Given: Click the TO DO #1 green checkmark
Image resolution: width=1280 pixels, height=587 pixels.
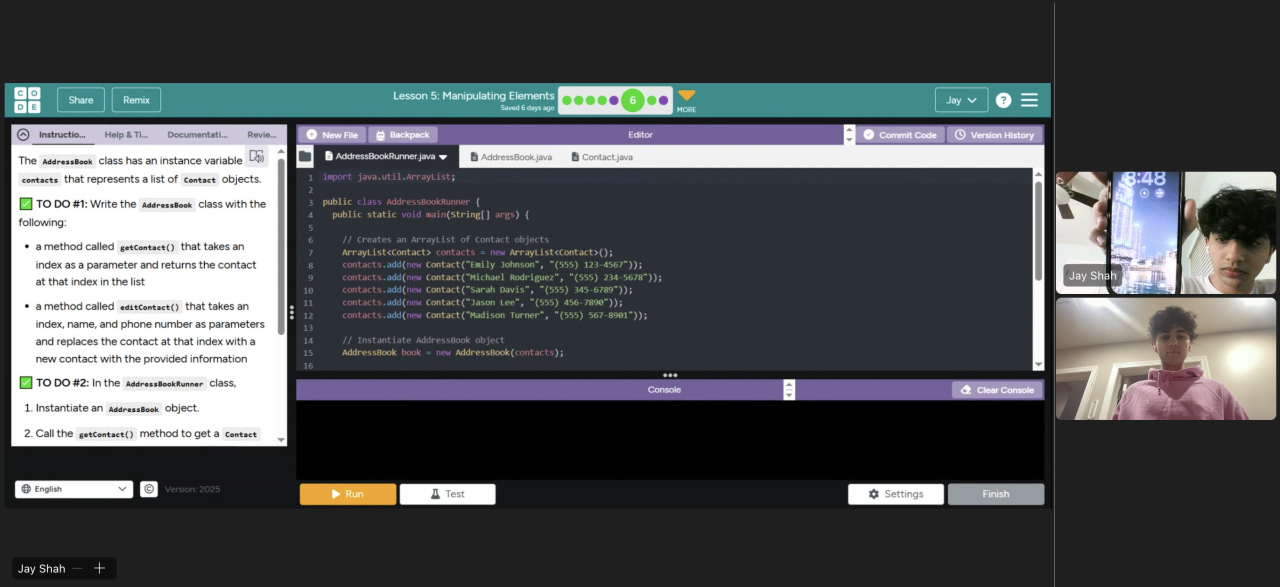Looking at the screenshot, I should click(x=26, y=204).
